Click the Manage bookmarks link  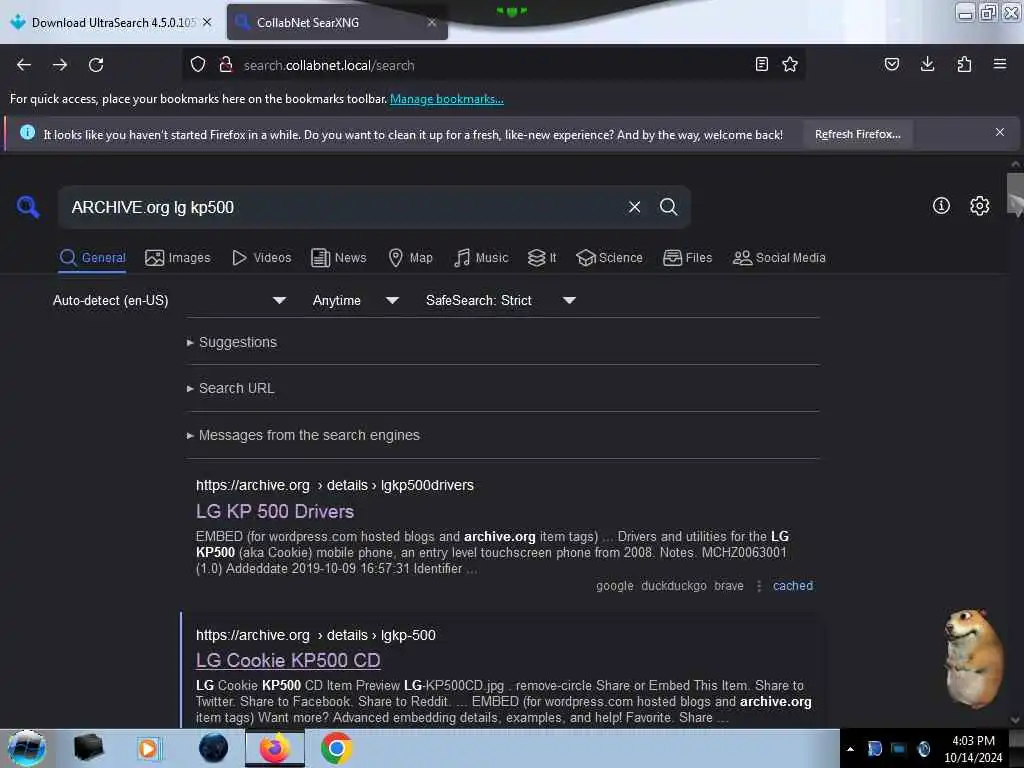(x=447, y=99)
